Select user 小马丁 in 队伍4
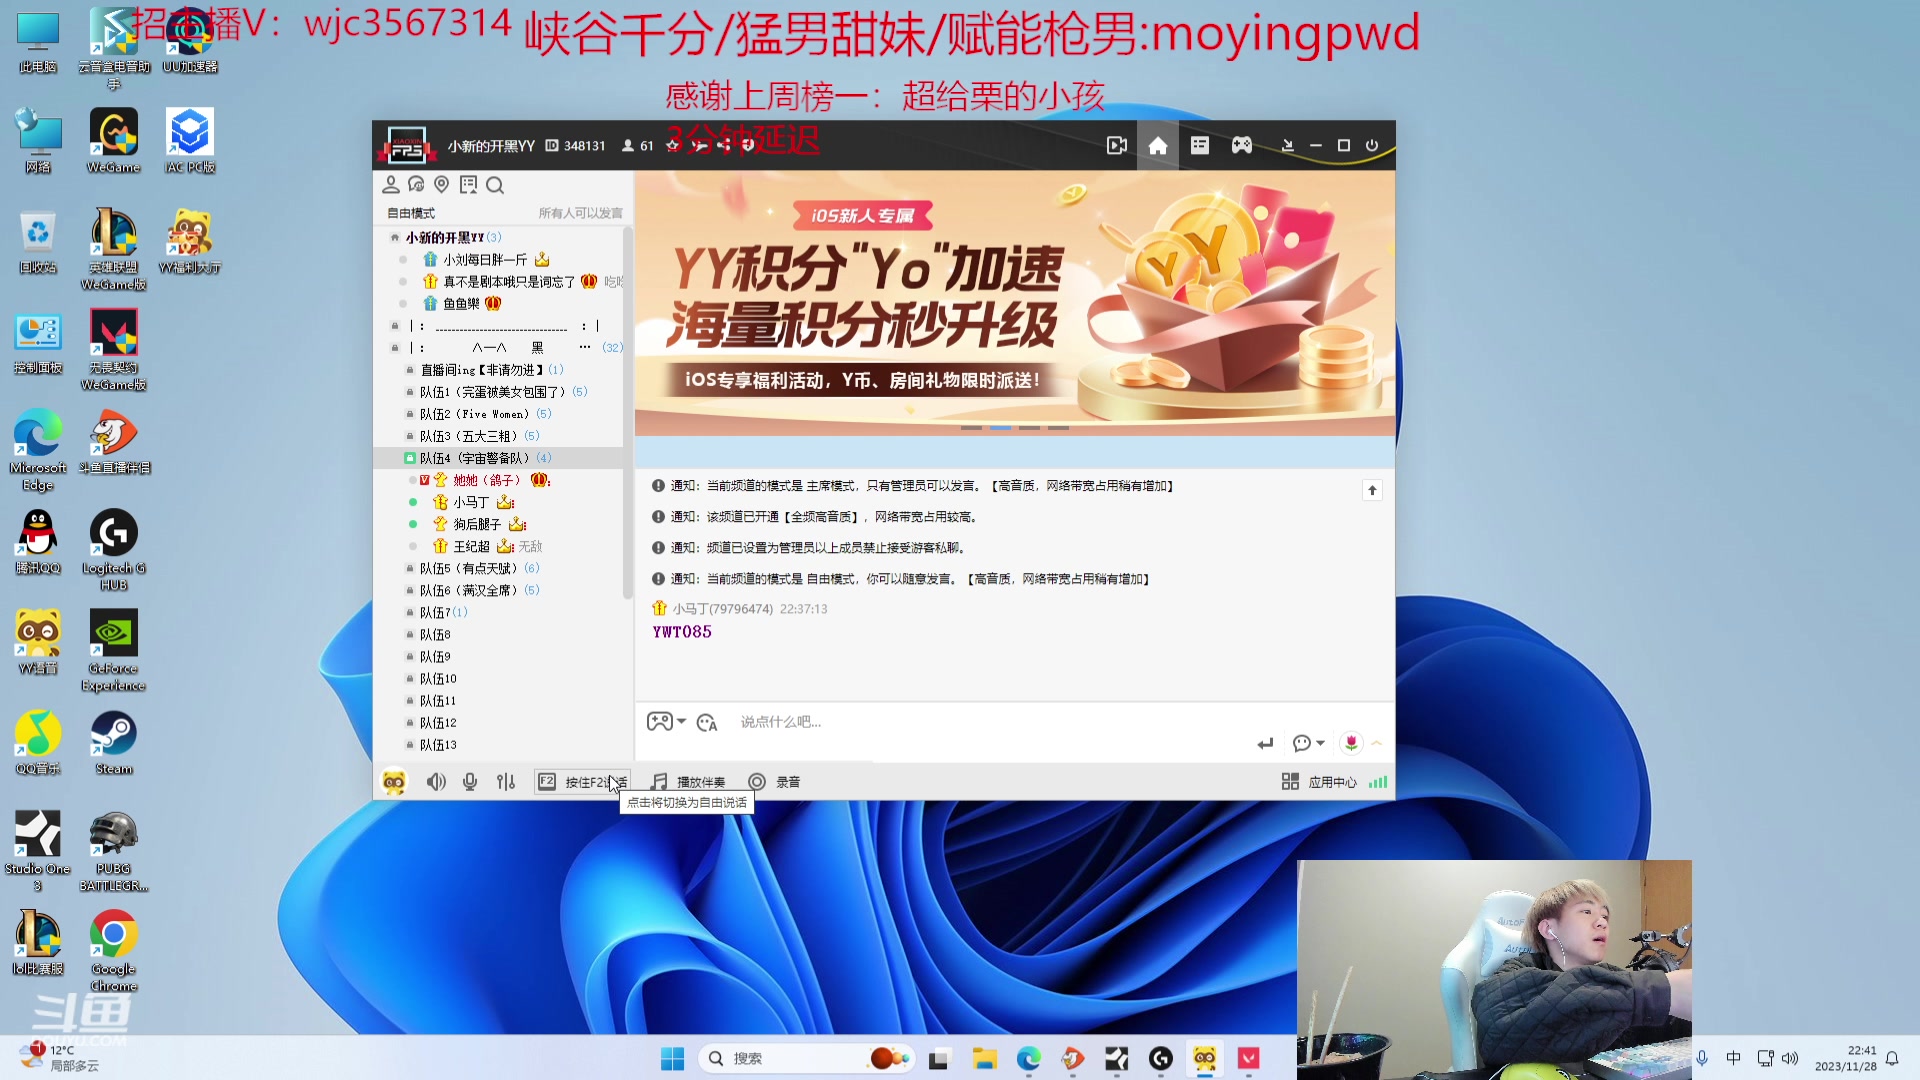 (471, 502)
